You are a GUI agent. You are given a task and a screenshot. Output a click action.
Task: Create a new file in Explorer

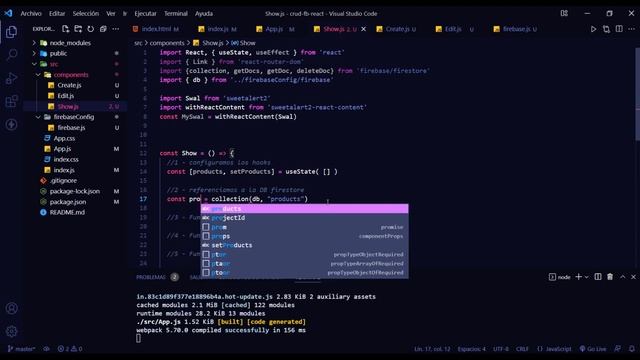[x=66, y=29]
